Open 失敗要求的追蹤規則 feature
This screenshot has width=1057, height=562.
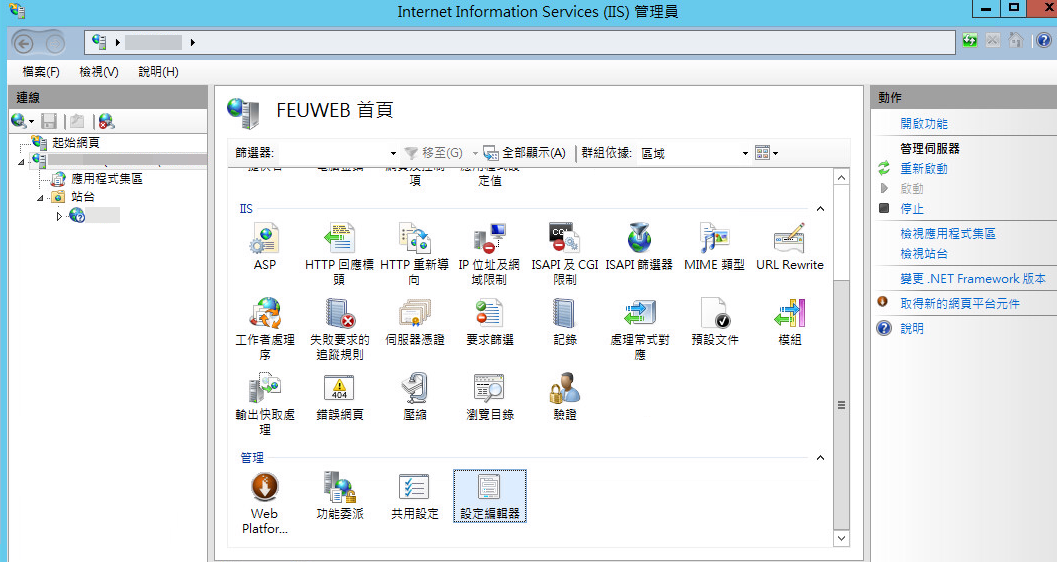[x=339, y=329]
